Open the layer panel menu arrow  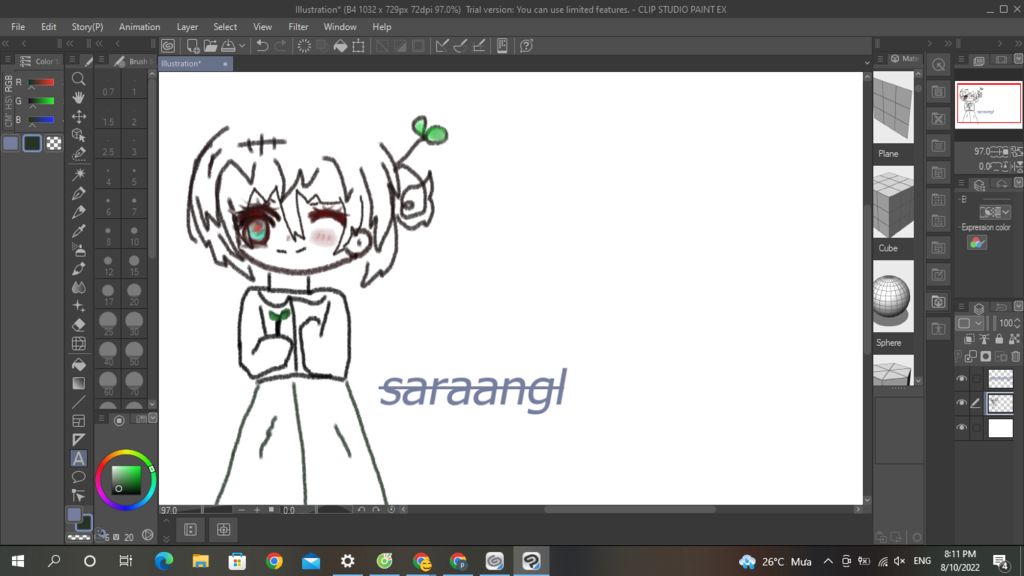[x=1018, y=307]
